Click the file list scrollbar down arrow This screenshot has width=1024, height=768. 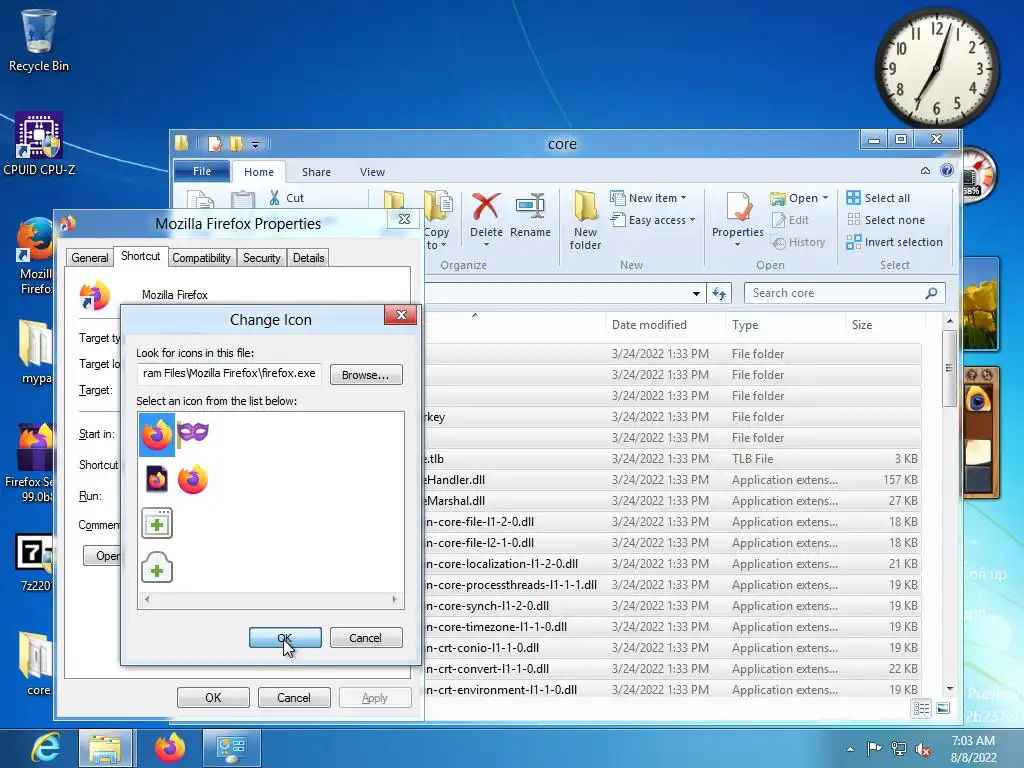[x=950, y=689]
